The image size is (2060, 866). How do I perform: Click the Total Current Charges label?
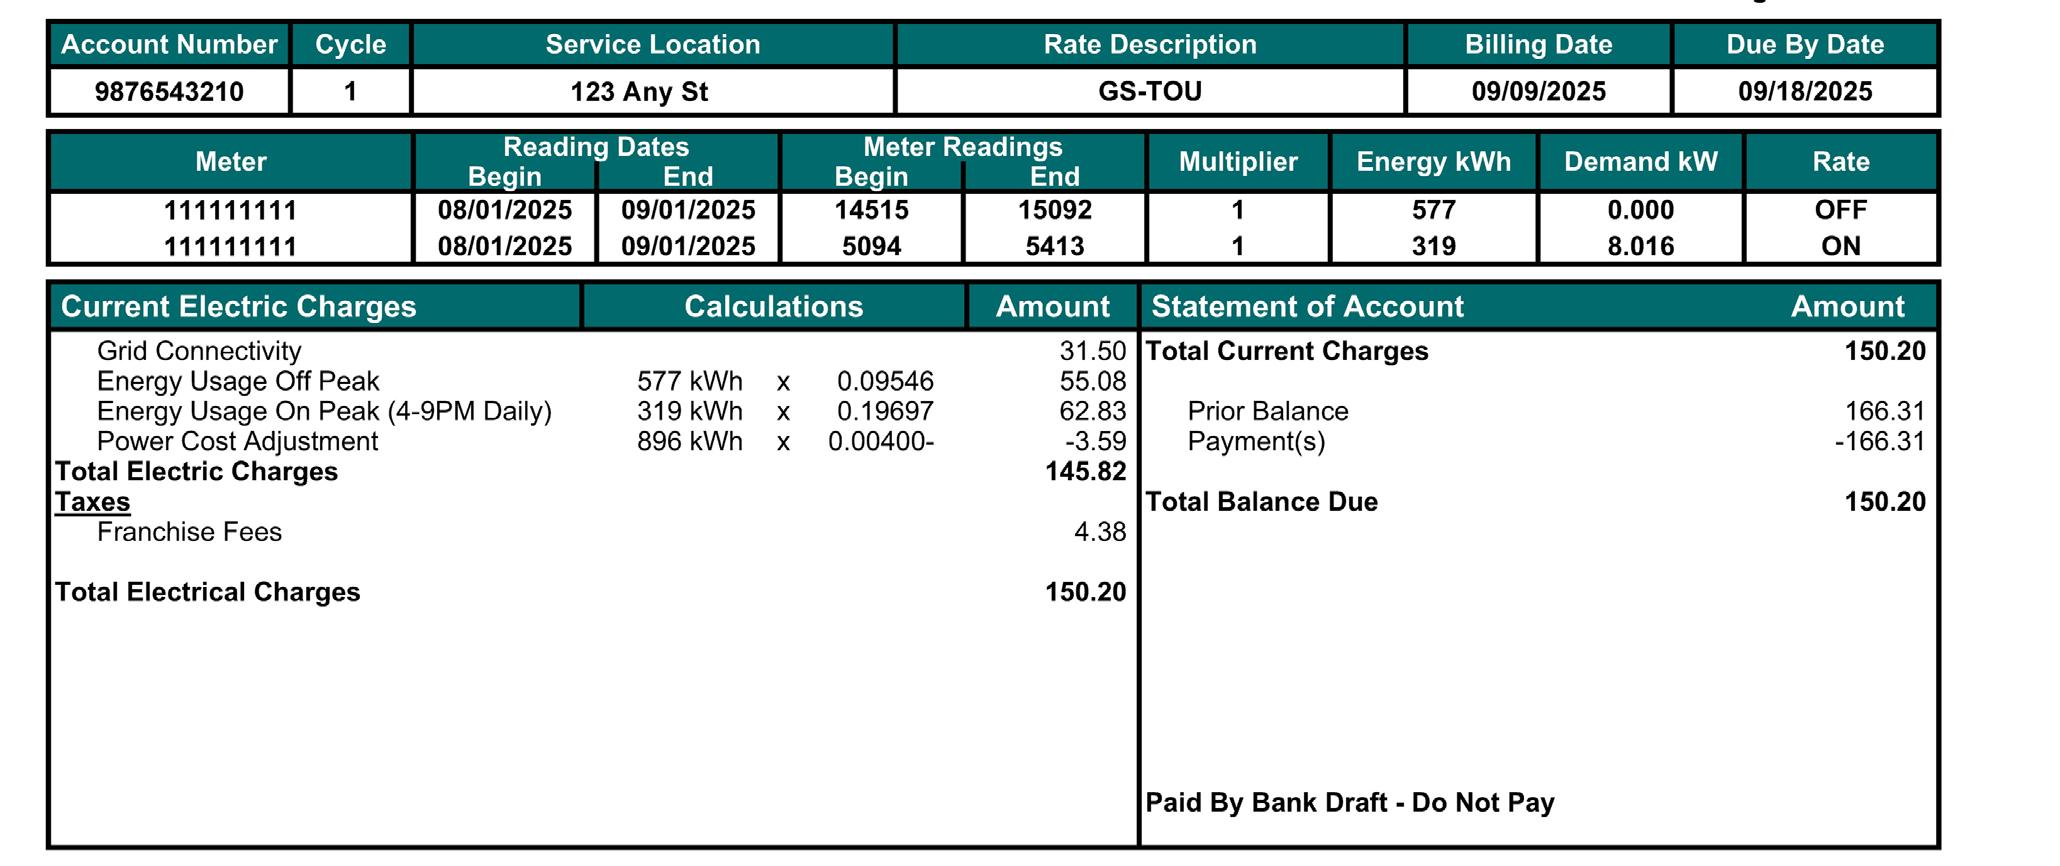[x=1287, y=351]
